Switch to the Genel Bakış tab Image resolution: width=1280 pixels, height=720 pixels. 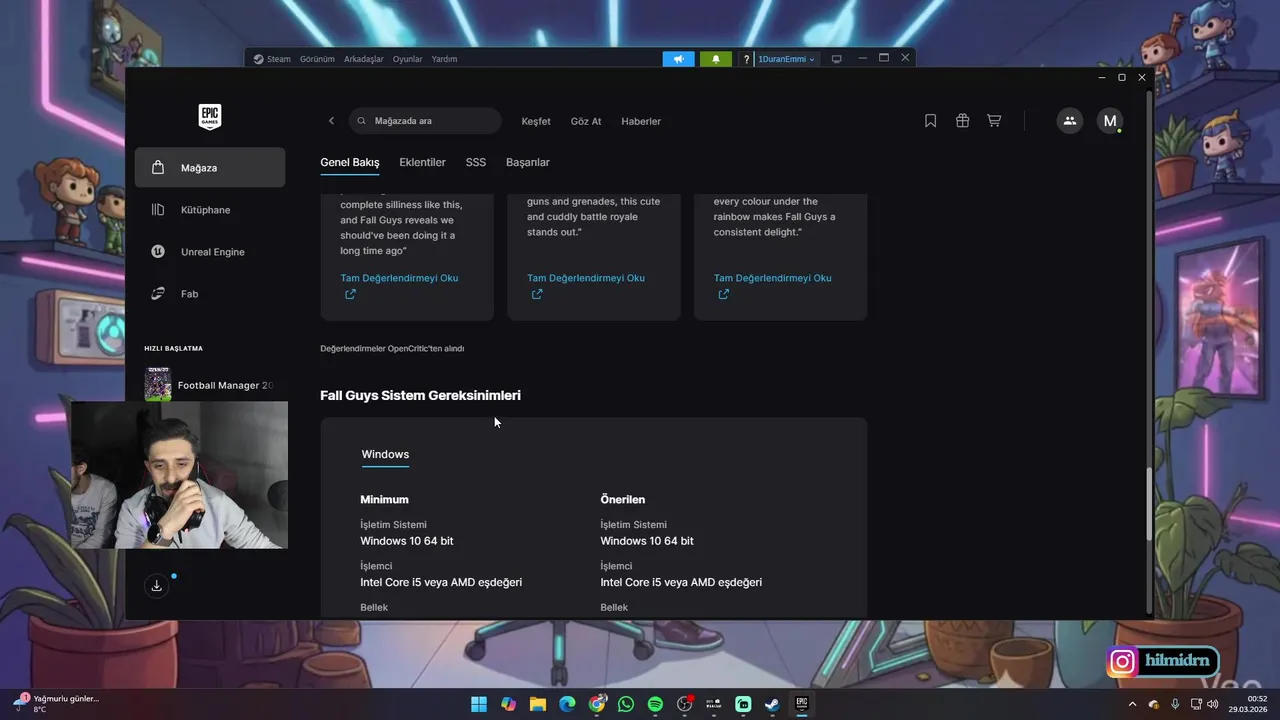[x=350, y=162]
